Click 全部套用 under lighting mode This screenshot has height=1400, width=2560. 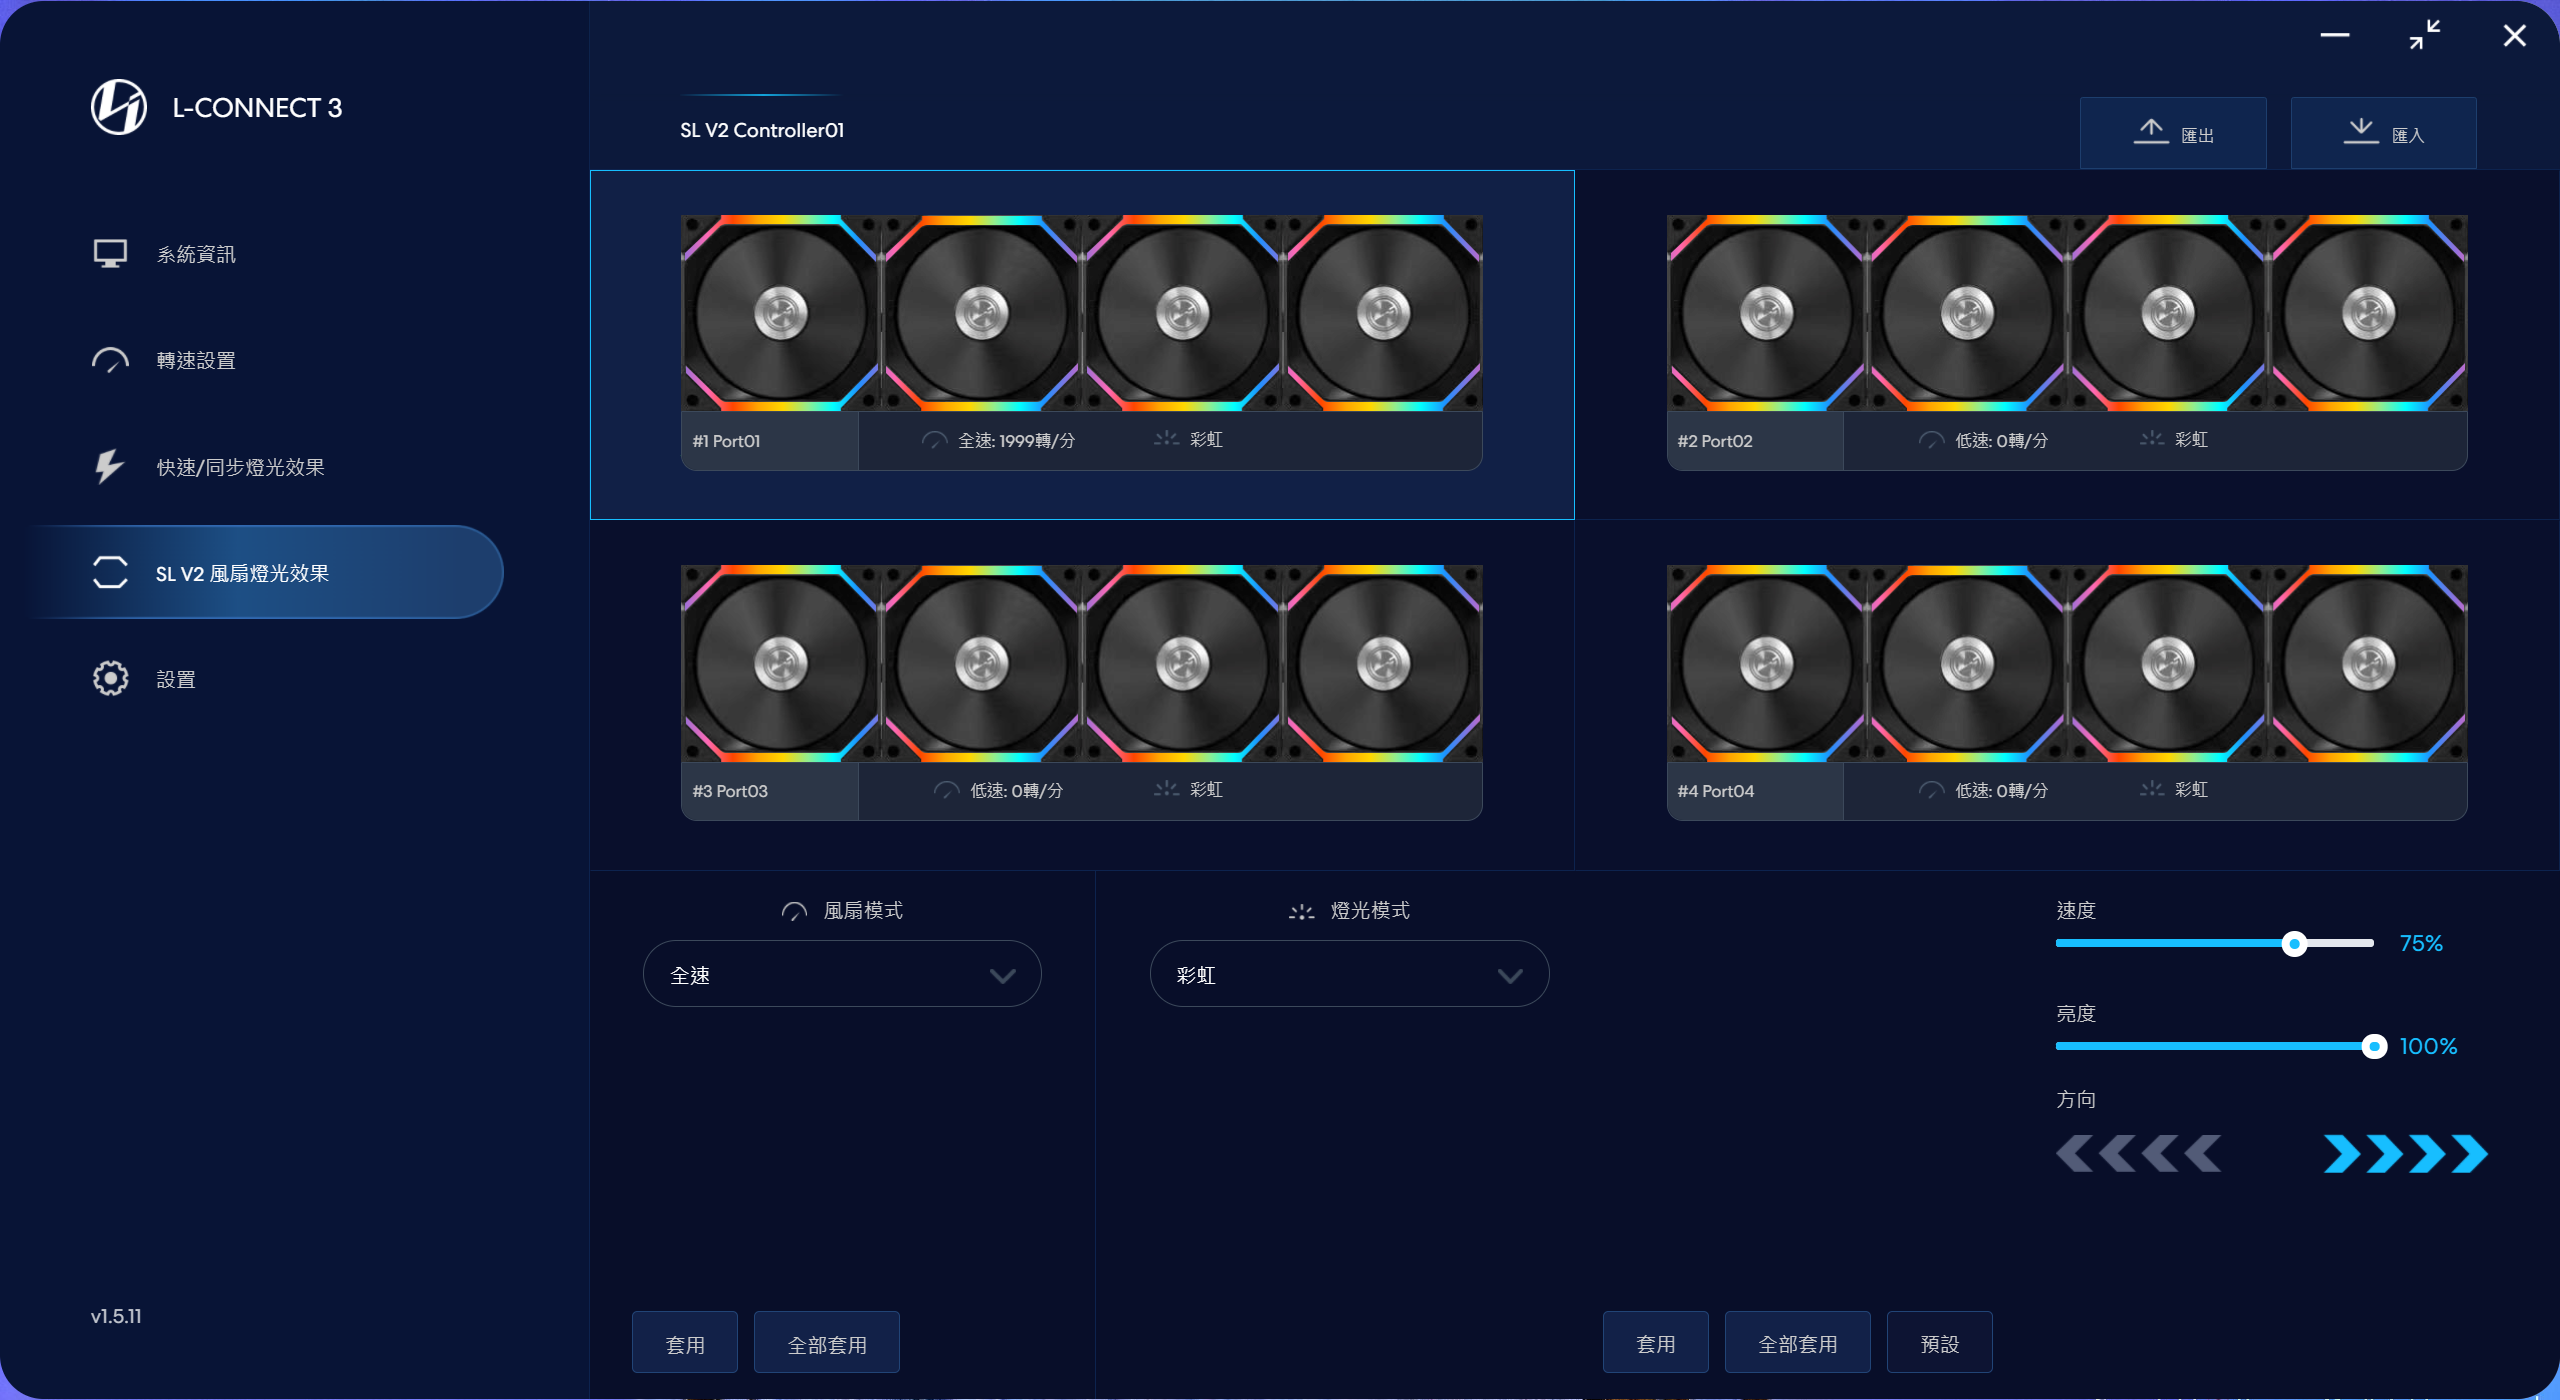click(x=1798, y=1343)
